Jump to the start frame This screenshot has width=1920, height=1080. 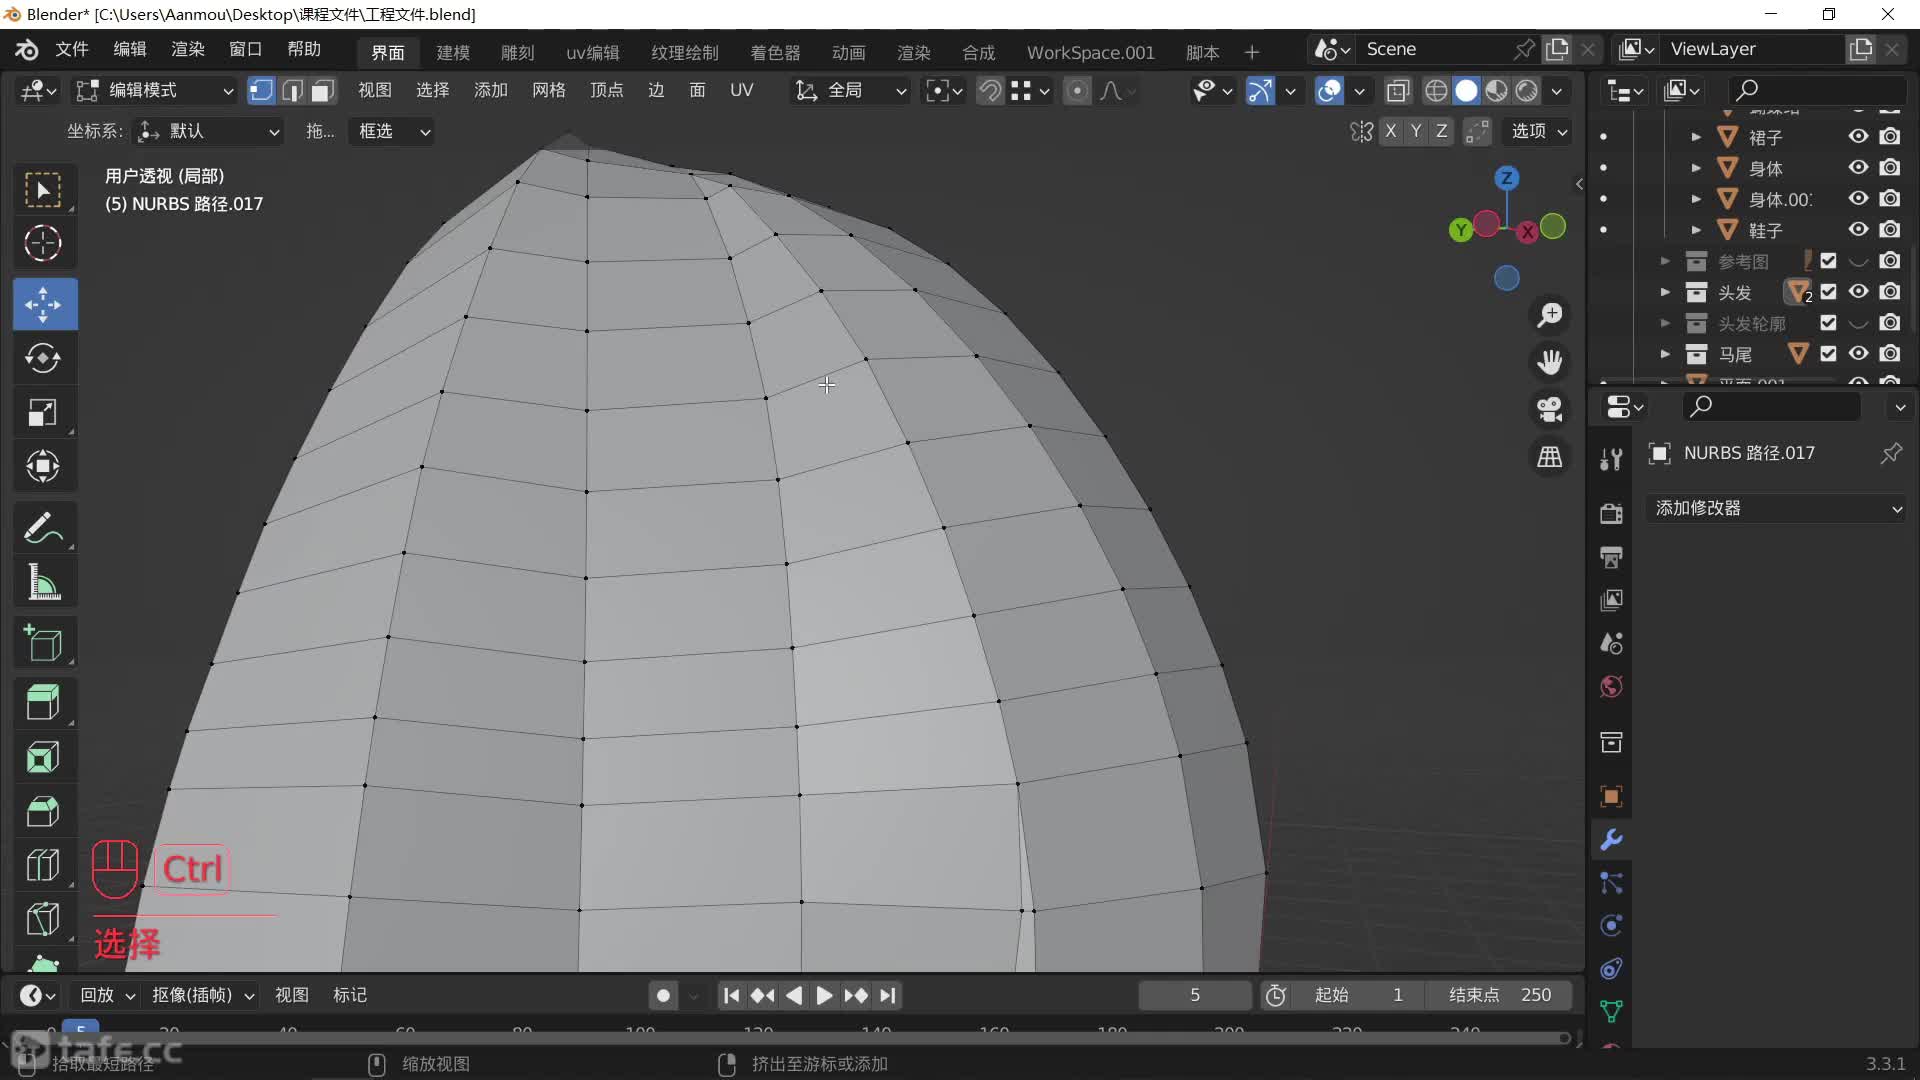731,995
